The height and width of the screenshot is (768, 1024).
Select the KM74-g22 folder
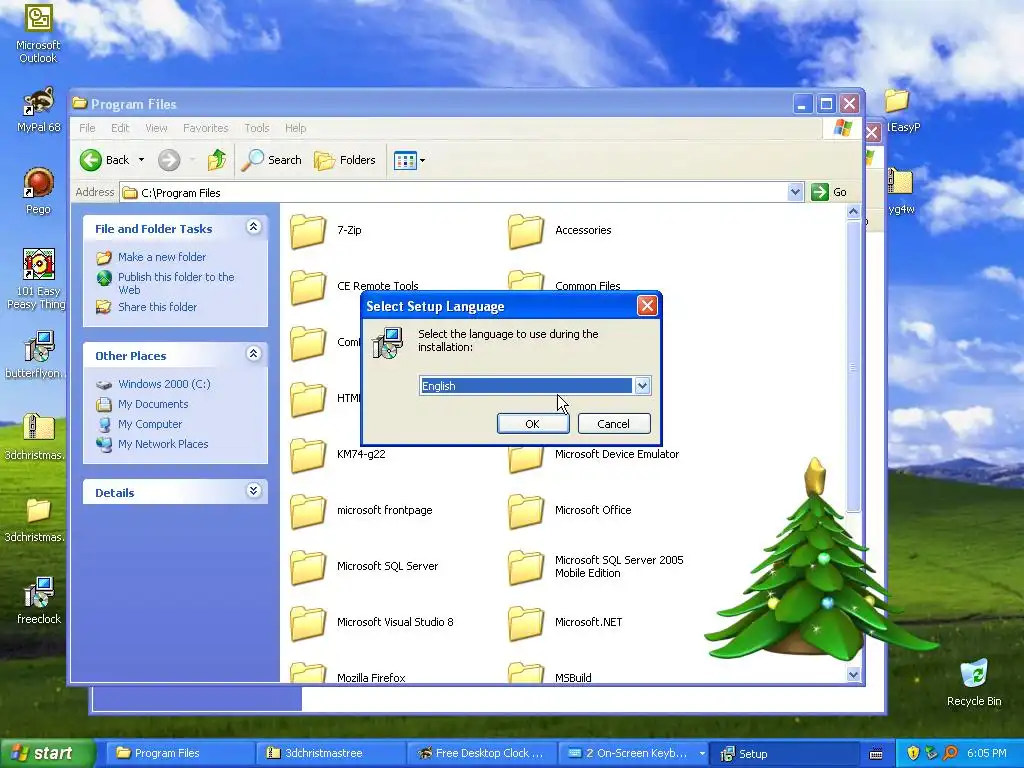[338, 455]
